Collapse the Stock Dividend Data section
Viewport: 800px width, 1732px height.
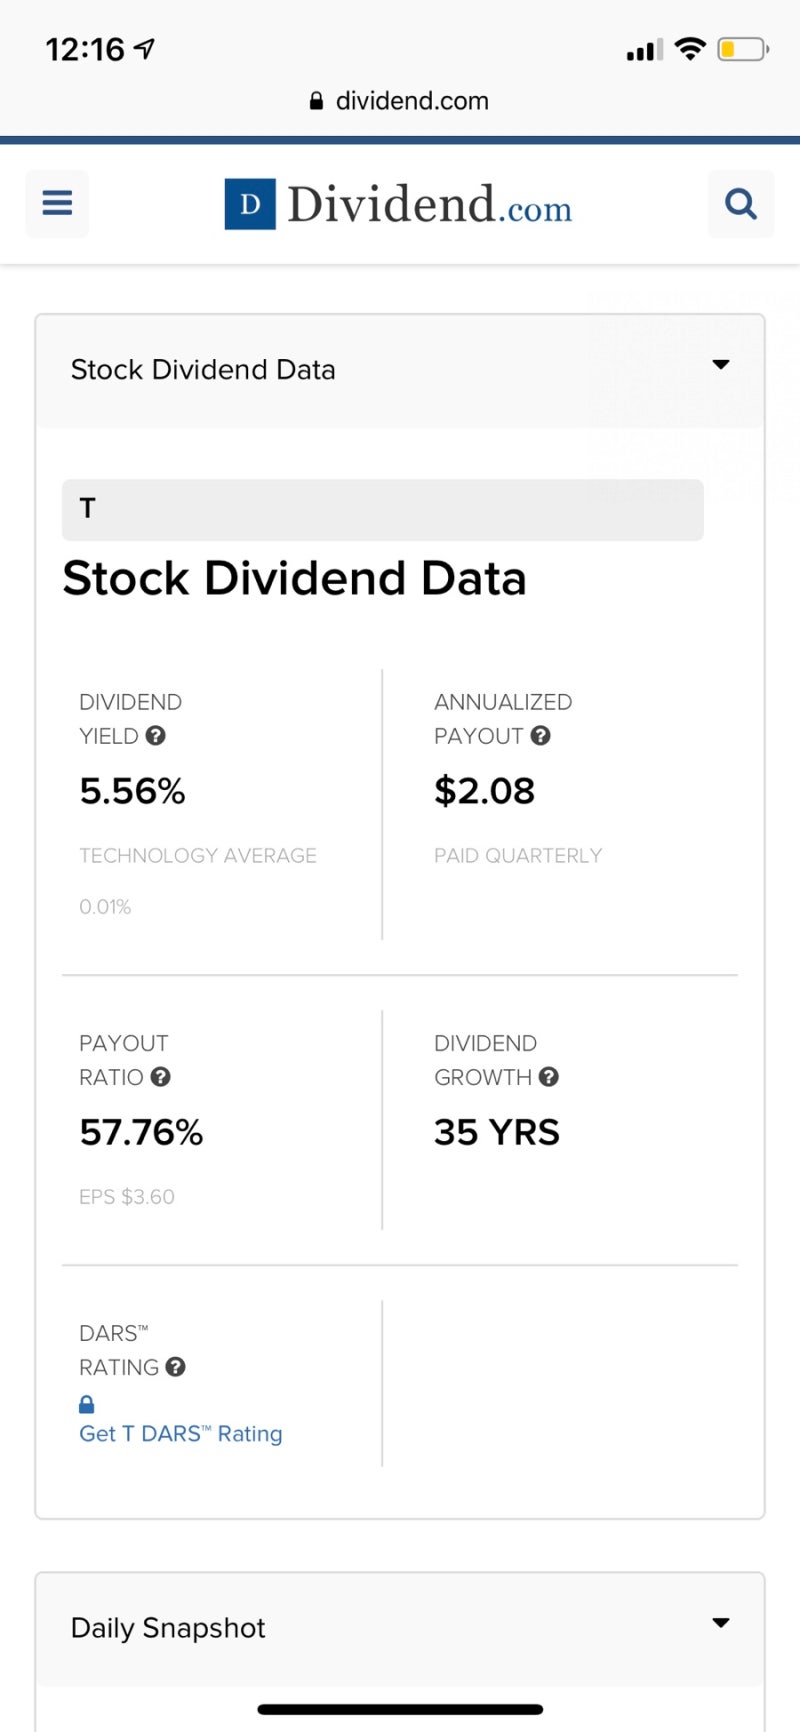(721, 365)
